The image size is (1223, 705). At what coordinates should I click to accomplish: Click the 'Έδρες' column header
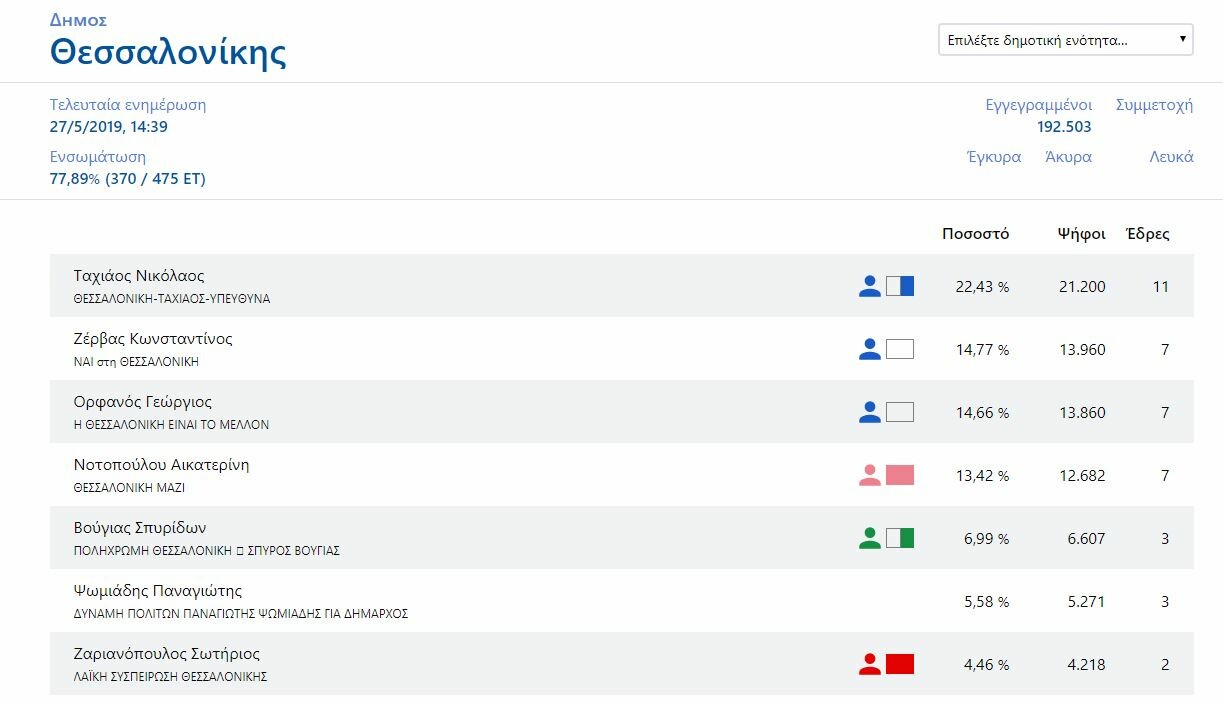(x=1148, y=234)
